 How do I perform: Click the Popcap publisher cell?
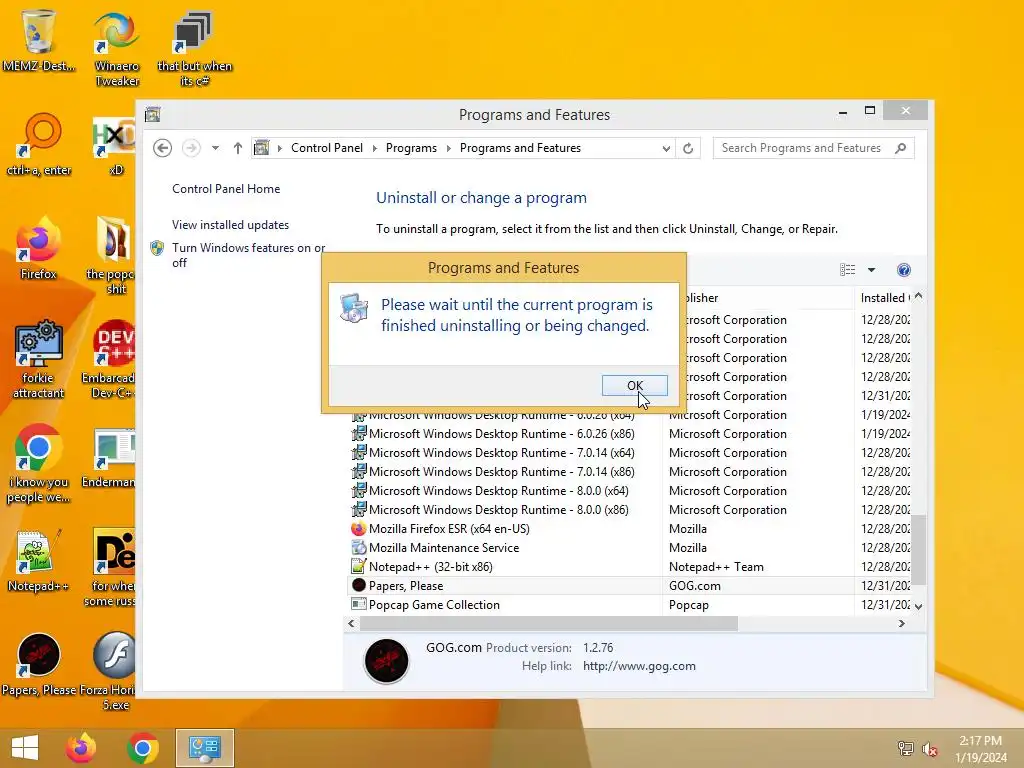[688, 605]
